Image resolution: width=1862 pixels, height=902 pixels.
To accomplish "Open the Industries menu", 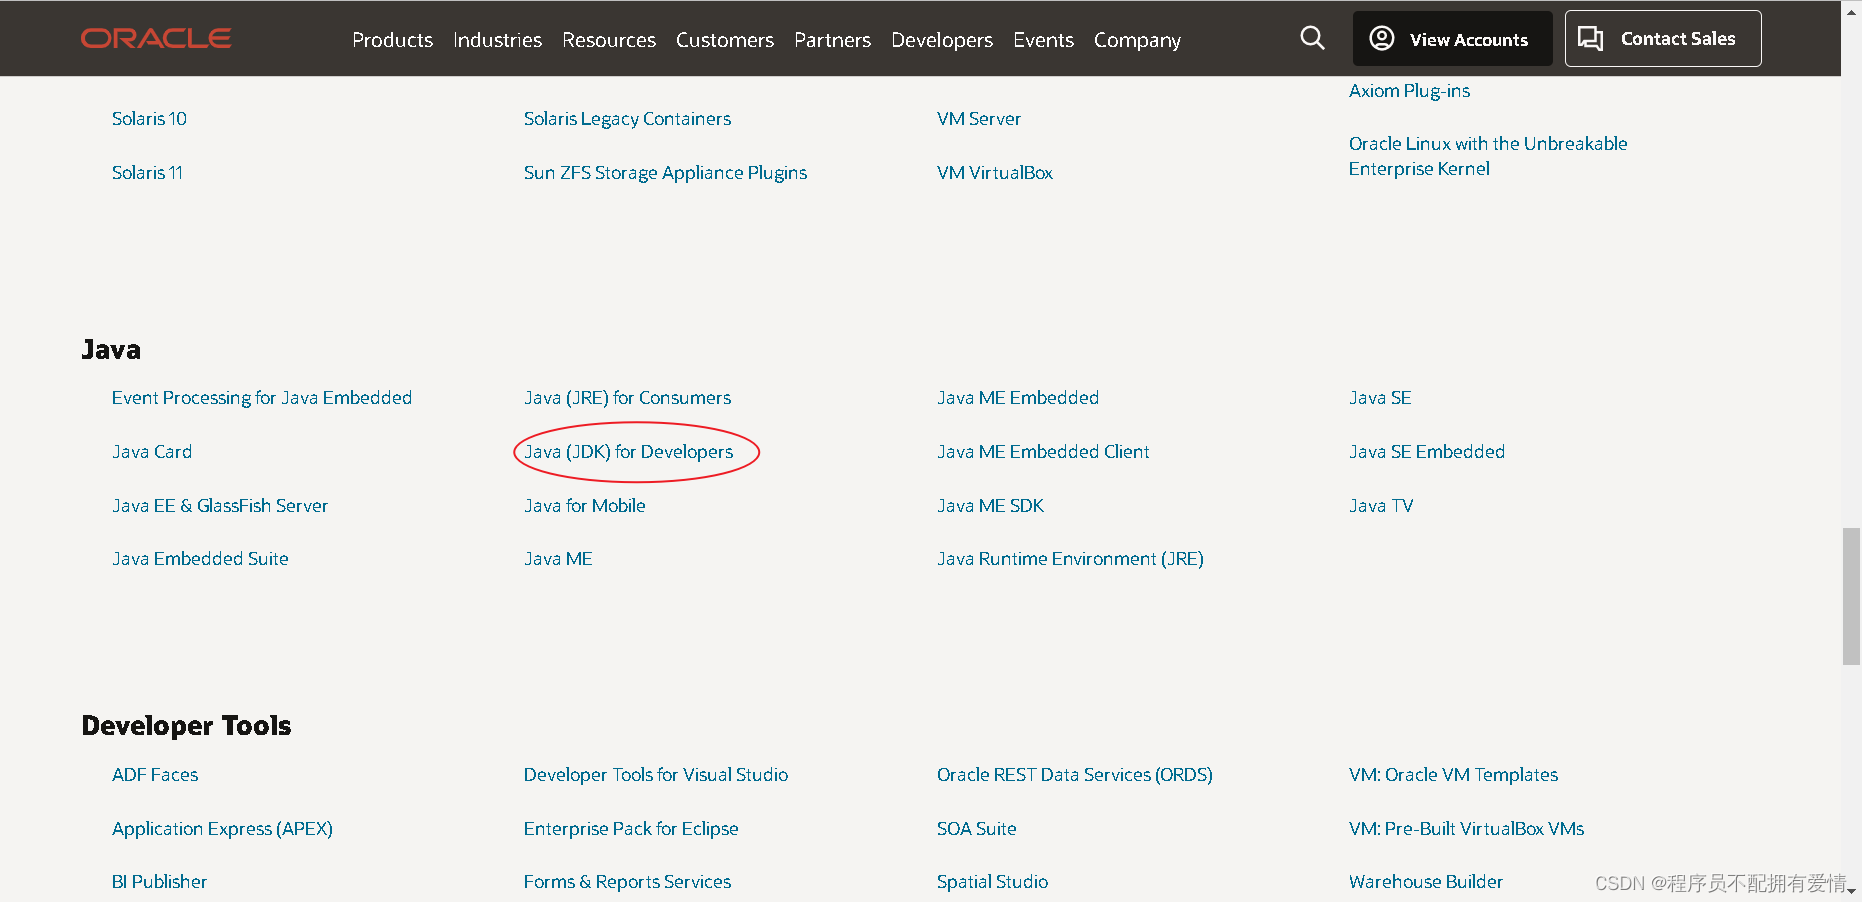I will (x=497, y=40).
